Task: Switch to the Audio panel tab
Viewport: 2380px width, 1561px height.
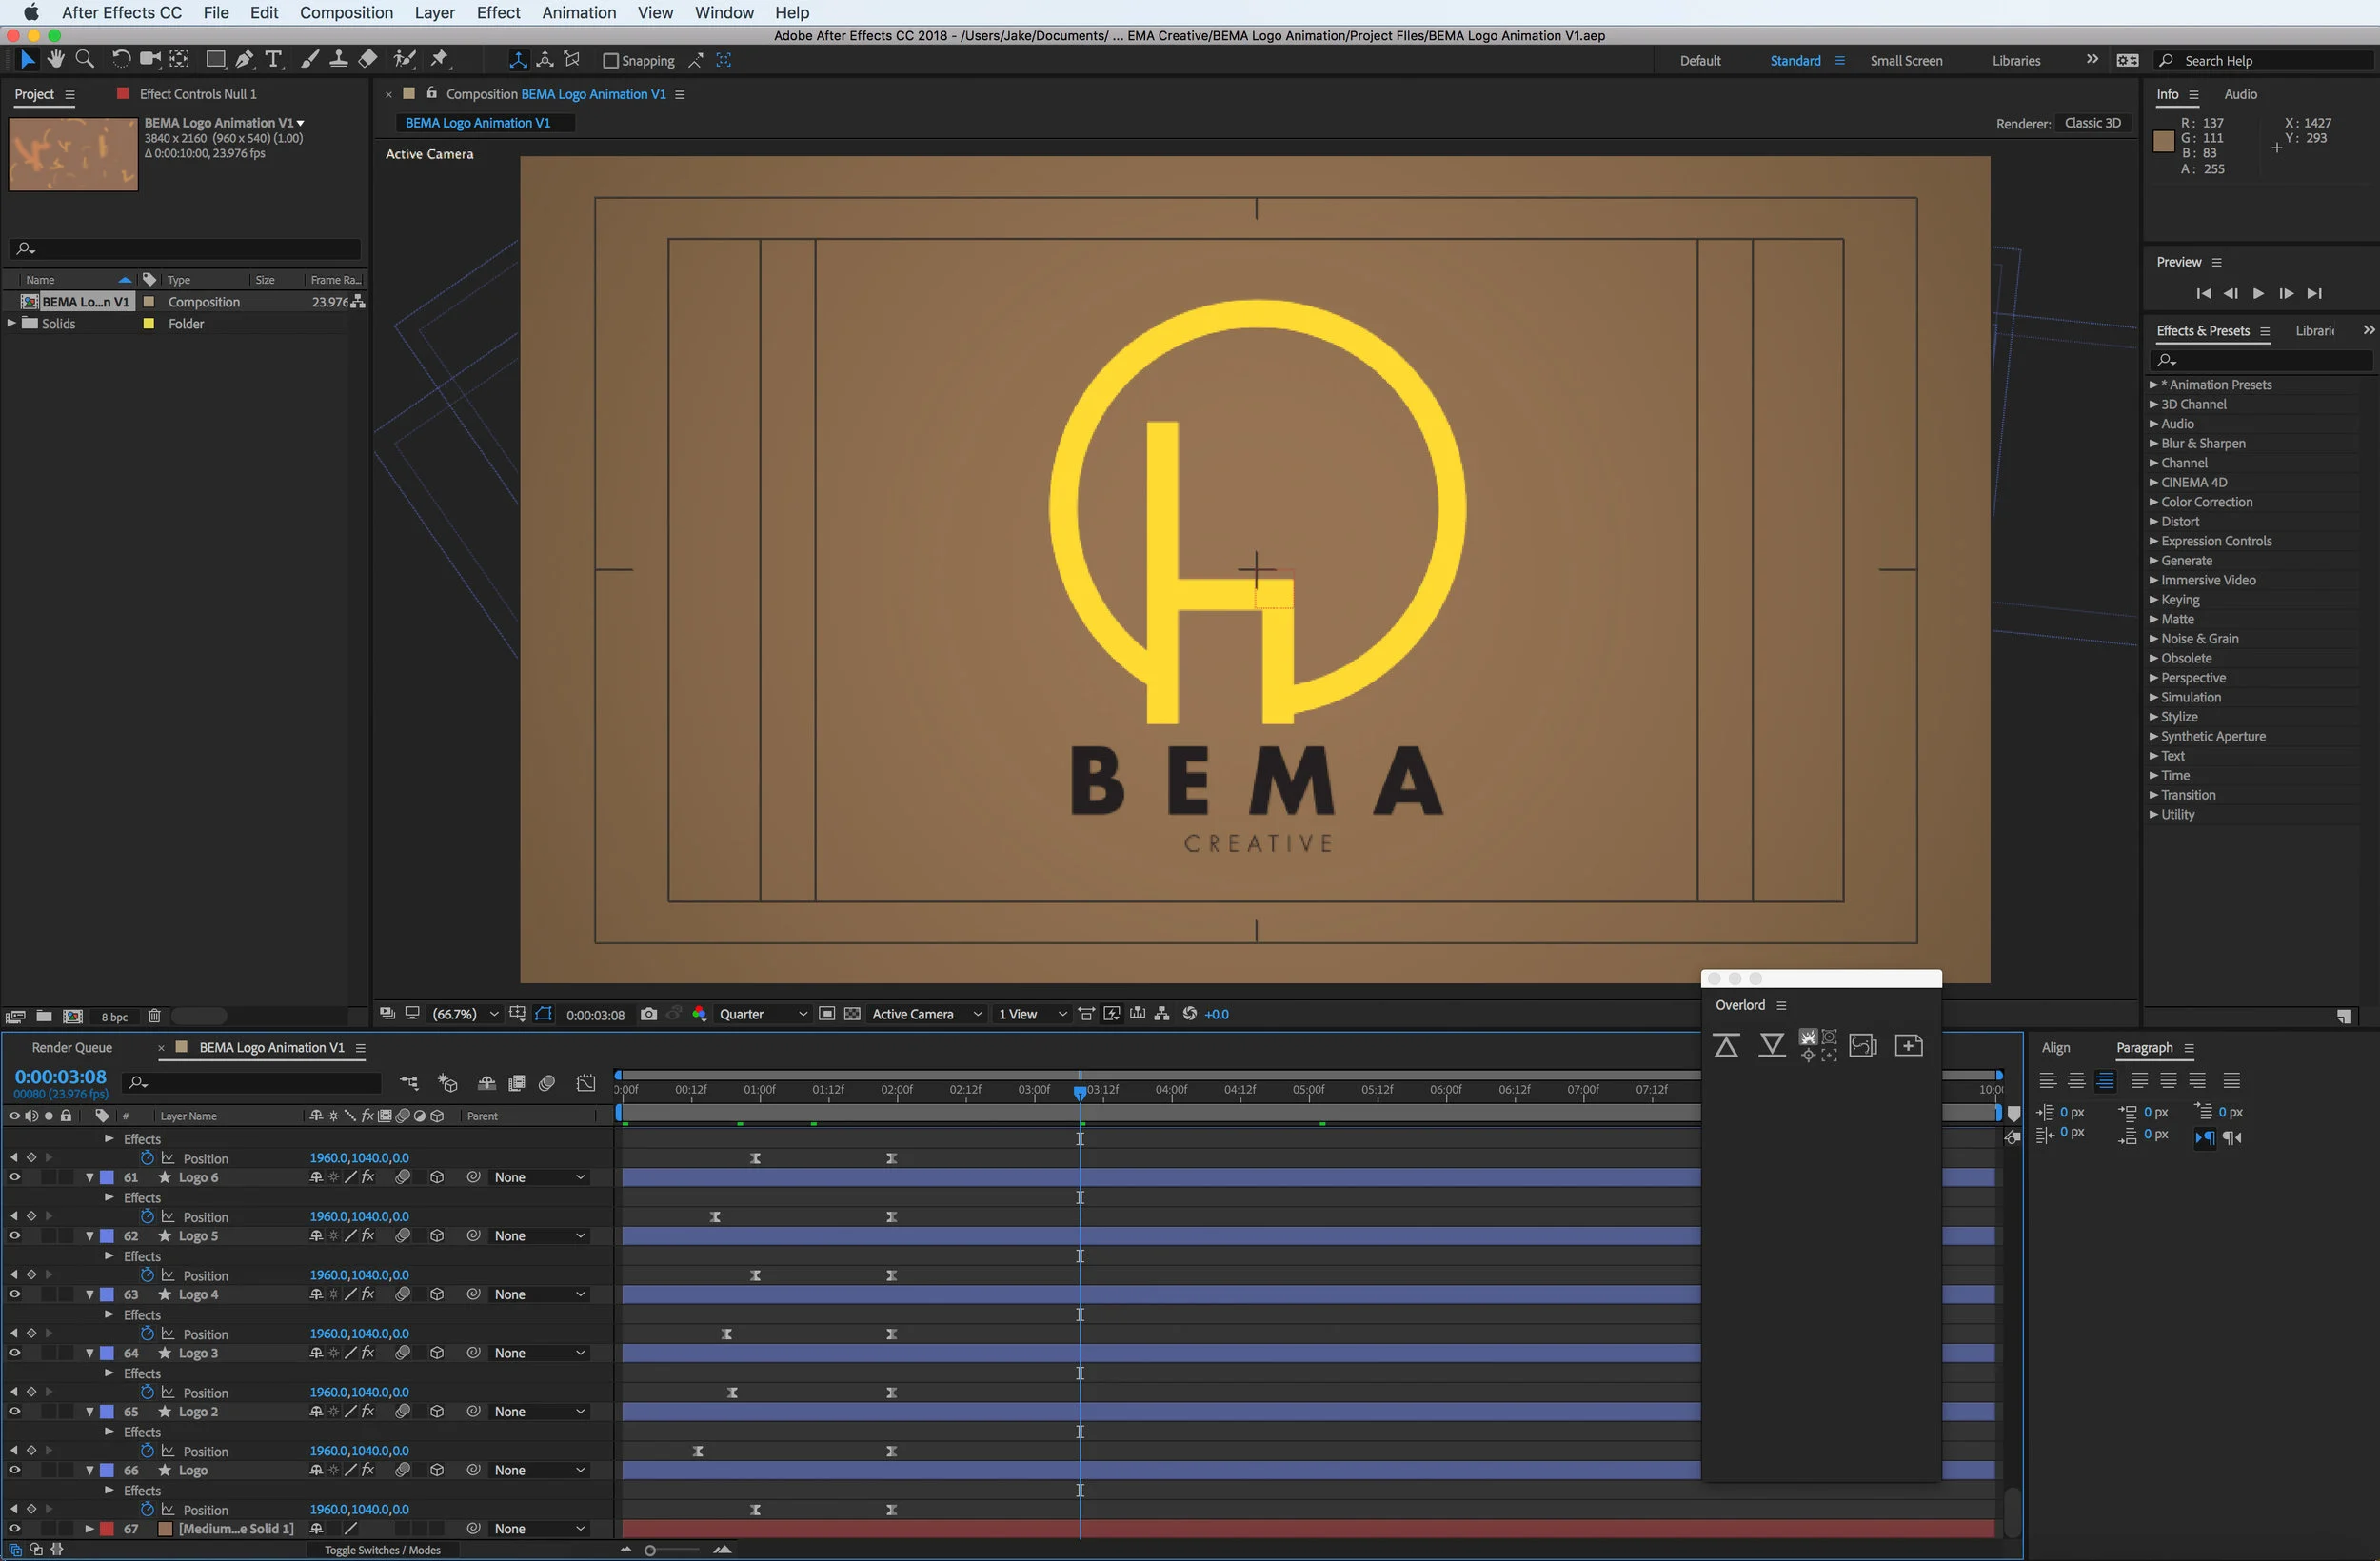Action: tap(2240, 94)
